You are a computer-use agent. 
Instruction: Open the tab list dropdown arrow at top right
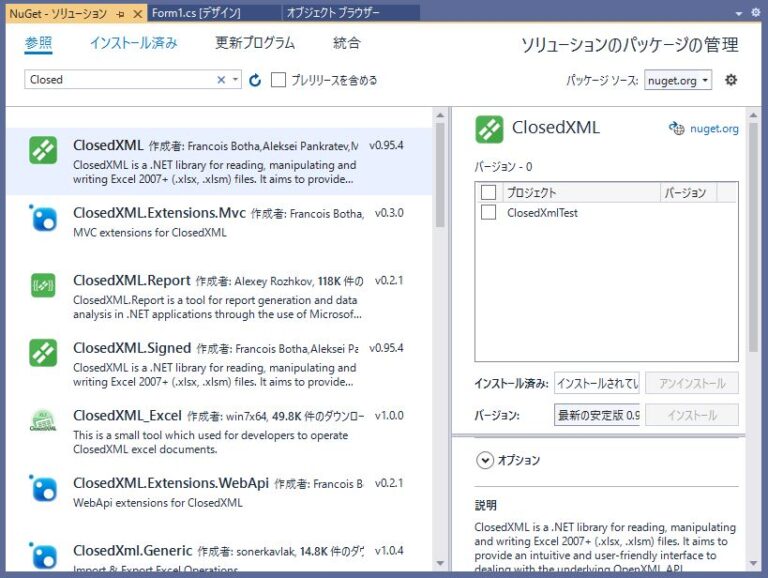click(x=739, y=14)
